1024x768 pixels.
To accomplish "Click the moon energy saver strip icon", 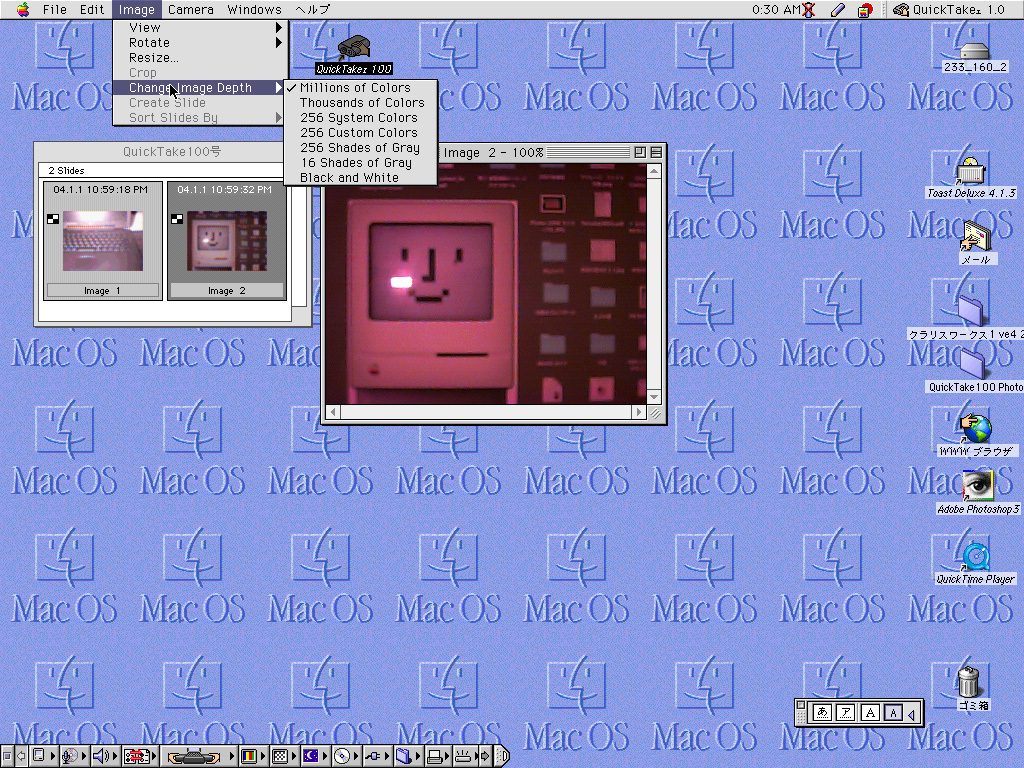I will [310, 756].
